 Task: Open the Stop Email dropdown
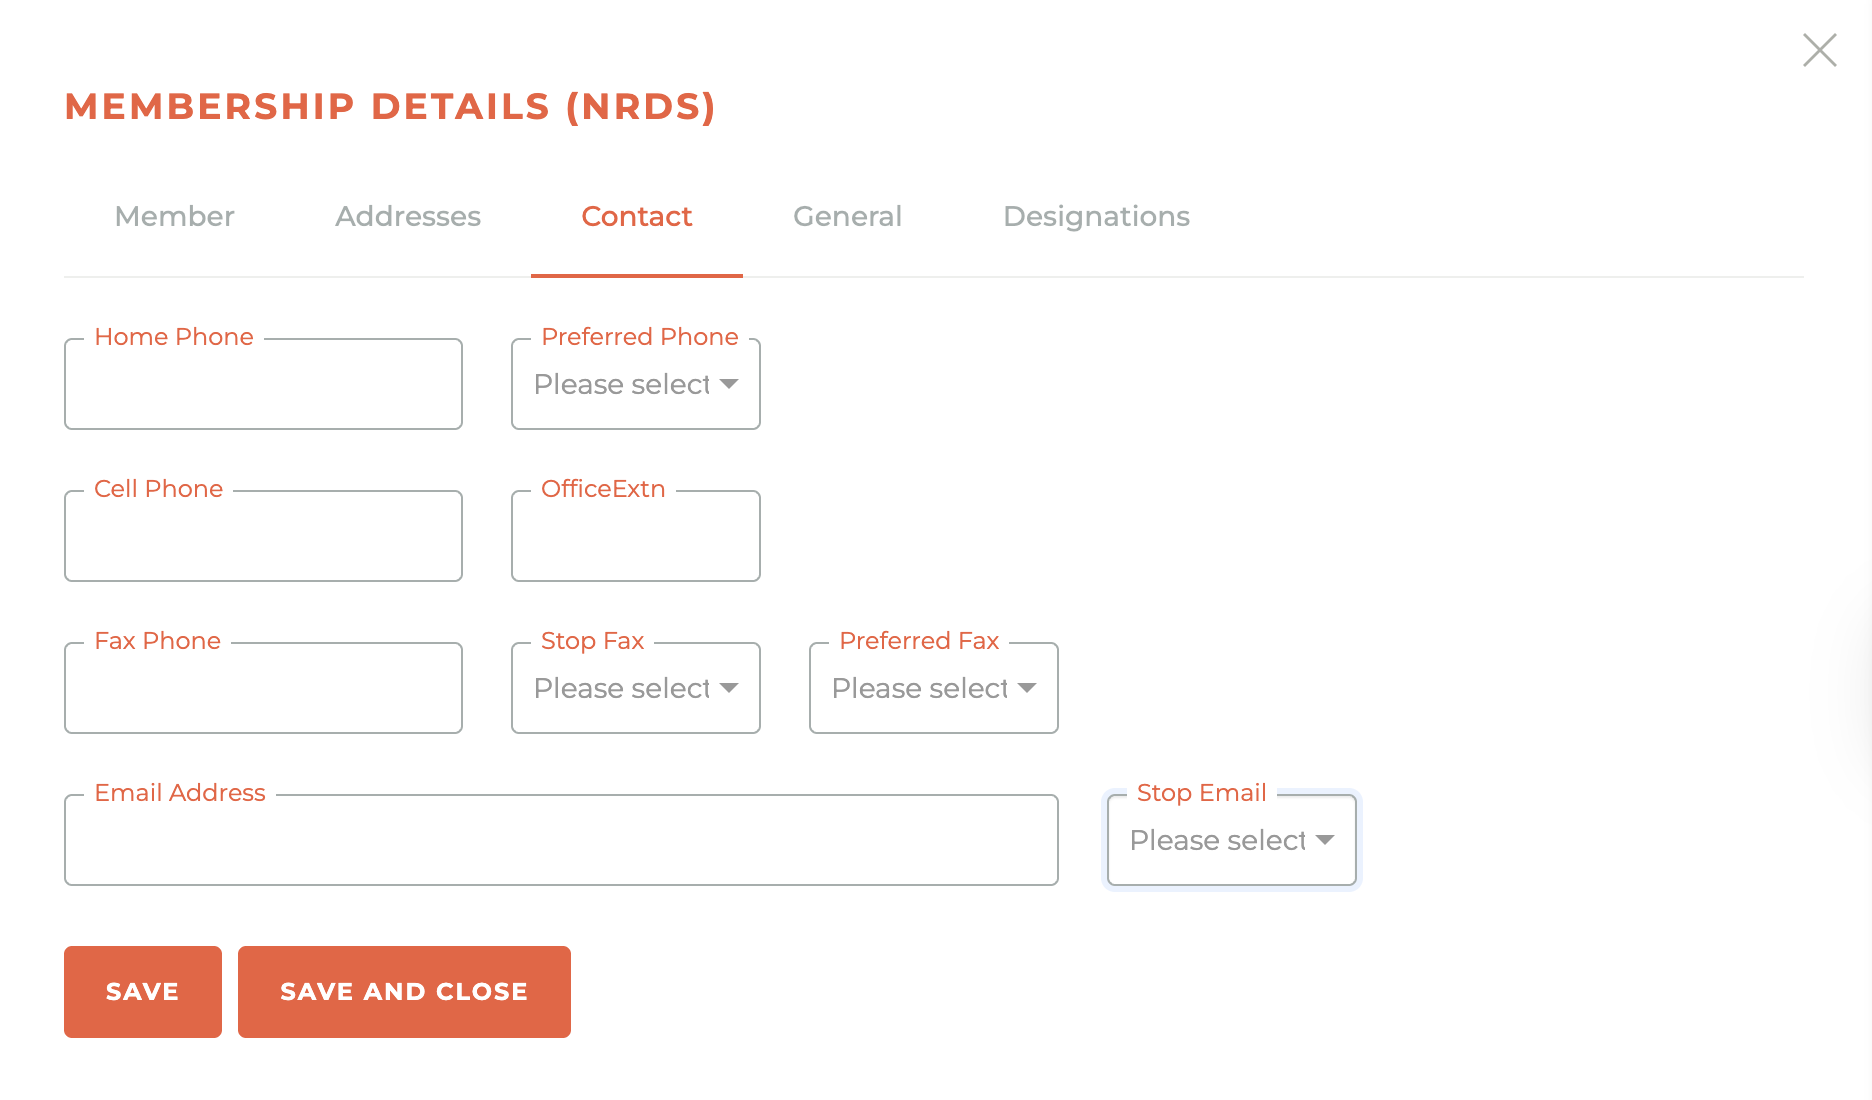pos(1230,840)
